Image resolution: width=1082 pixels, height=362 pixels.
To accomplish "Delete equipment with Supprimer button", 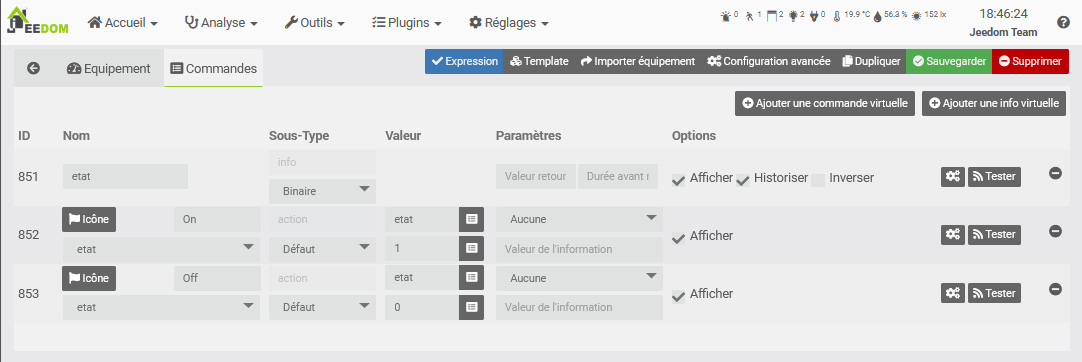I will click(1030, 61).
